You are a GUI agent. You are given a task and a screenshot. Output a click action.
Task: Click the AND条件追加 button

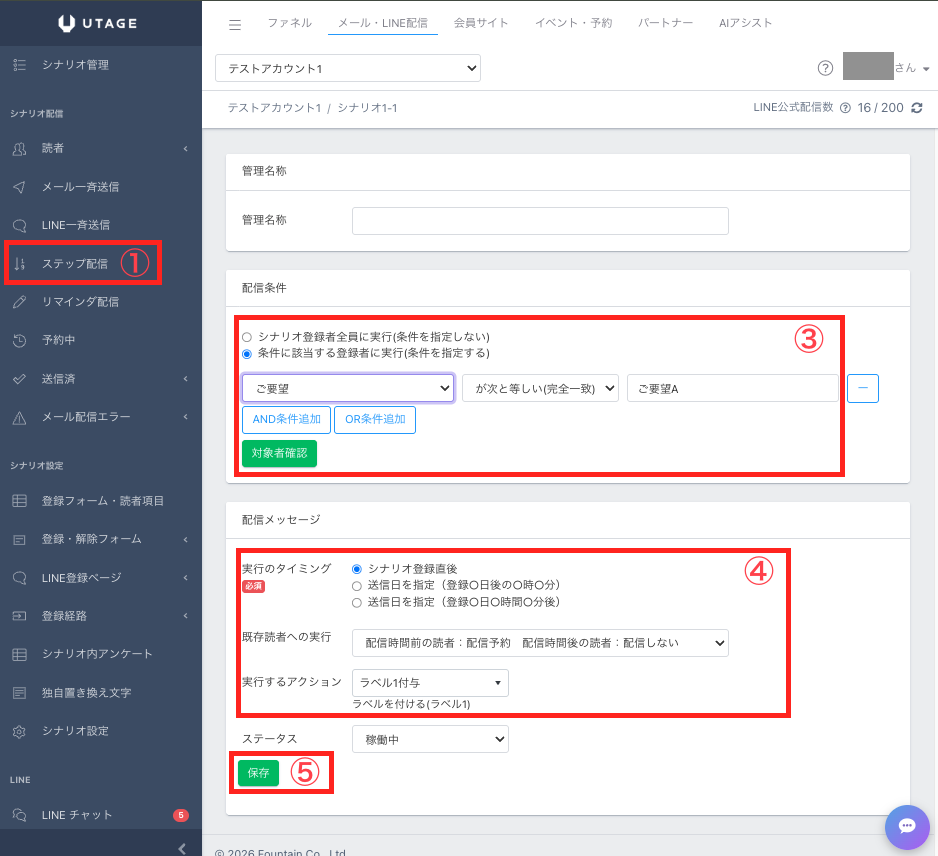[285, 420]
